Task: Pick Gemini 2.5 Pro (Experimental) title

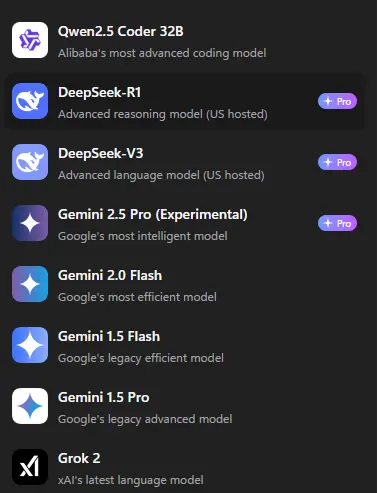Action: [x=153, y=214]
